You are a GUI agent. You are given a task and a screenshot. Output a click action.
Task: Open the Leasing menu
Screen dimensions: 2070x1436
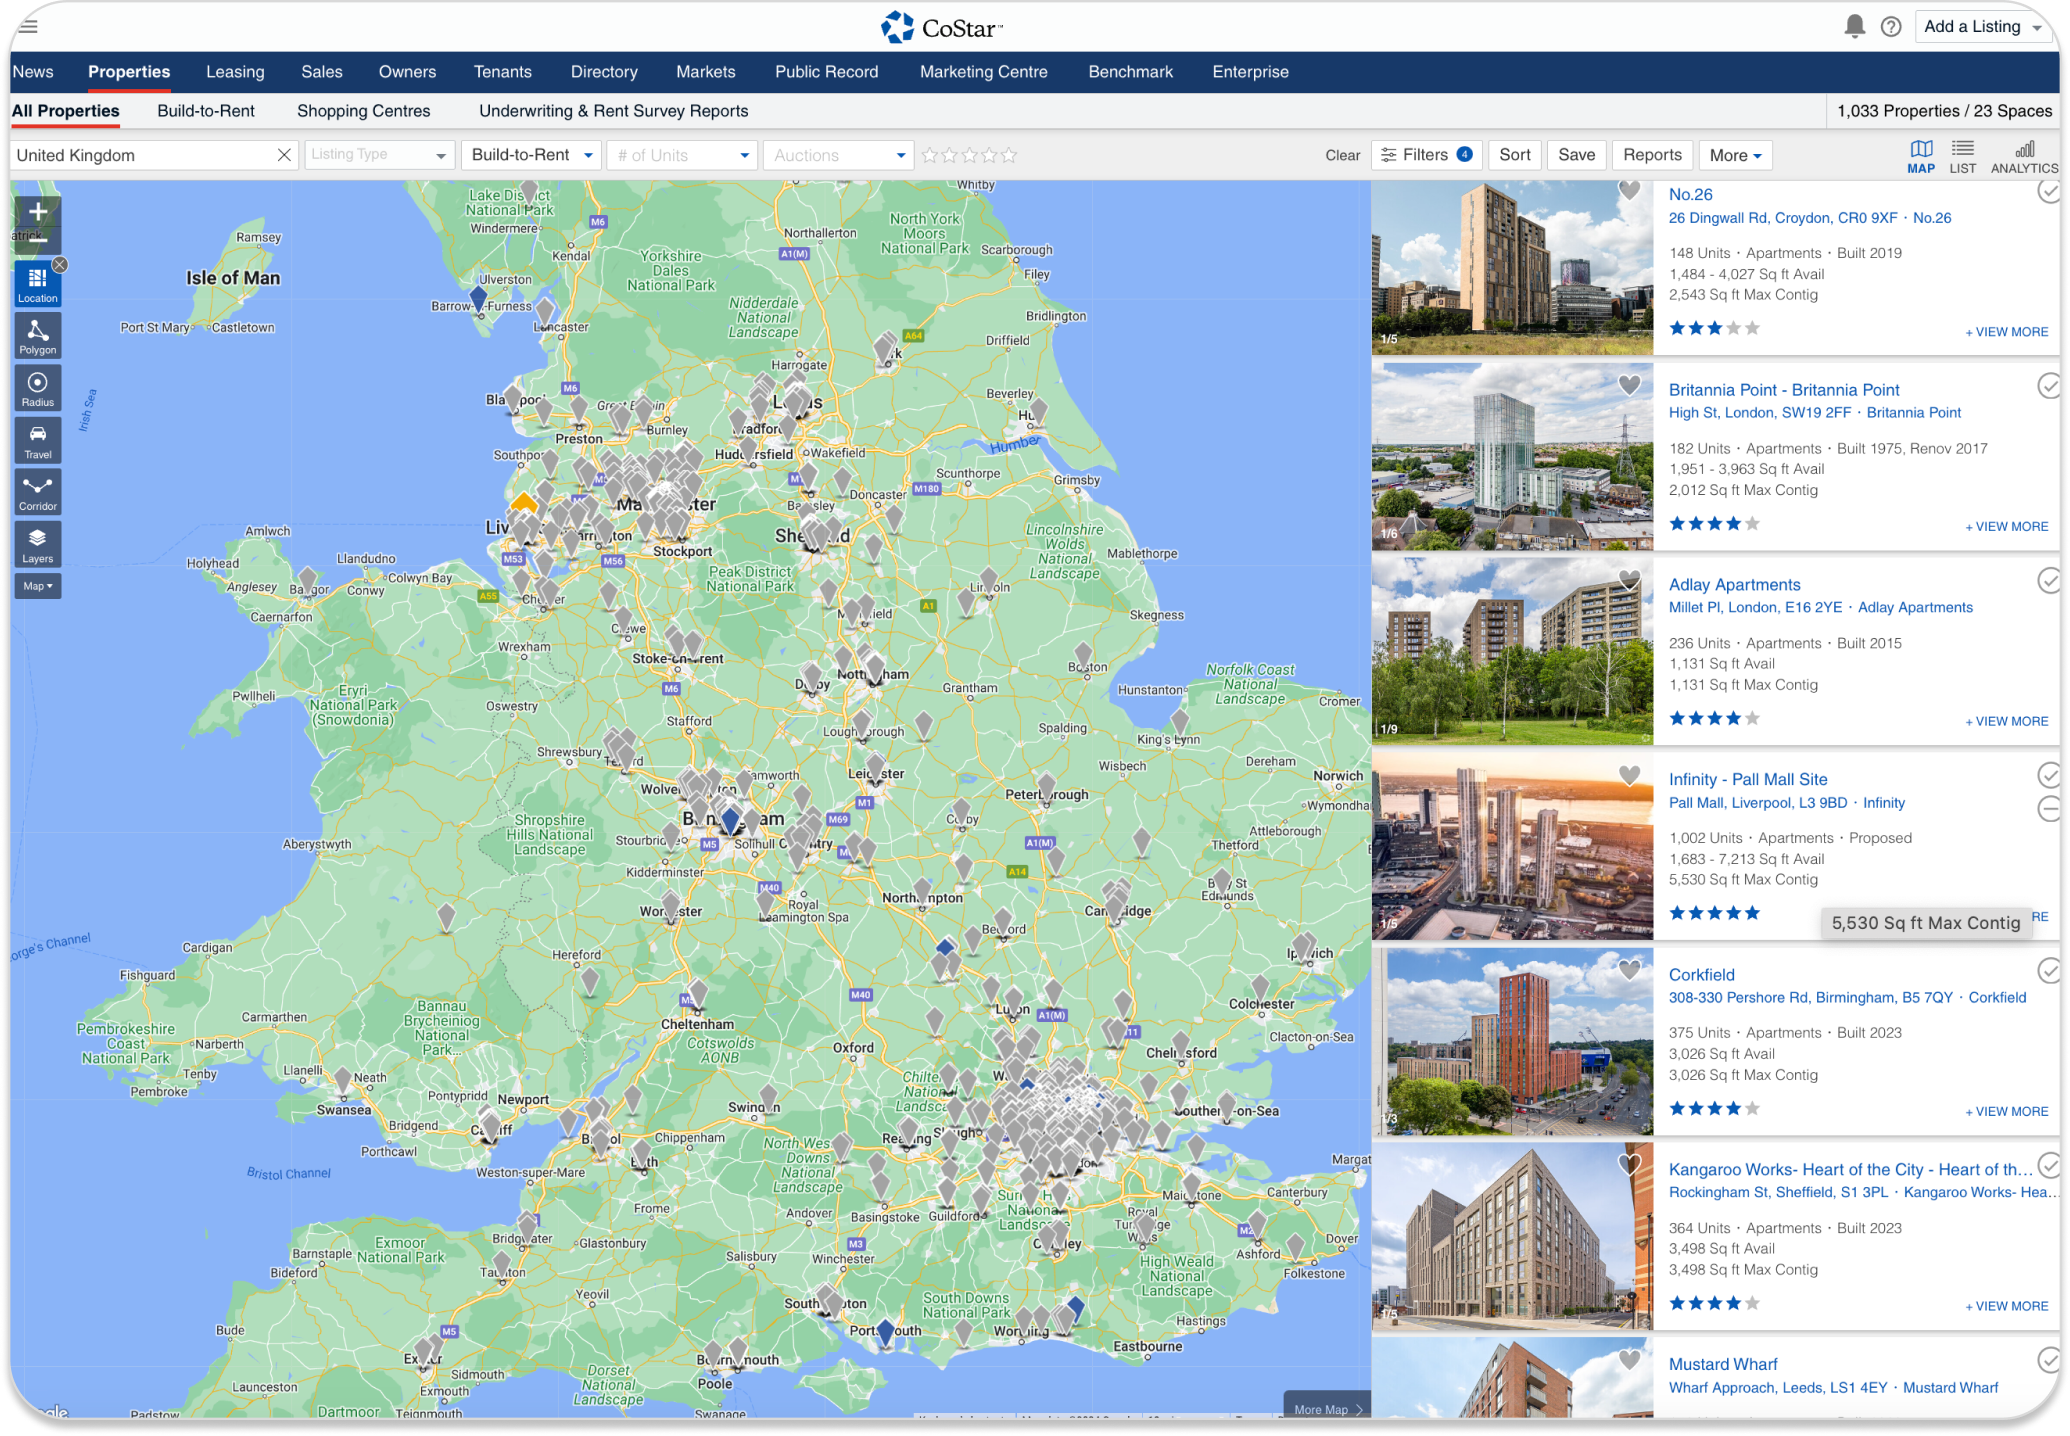[x=235, y=72]
